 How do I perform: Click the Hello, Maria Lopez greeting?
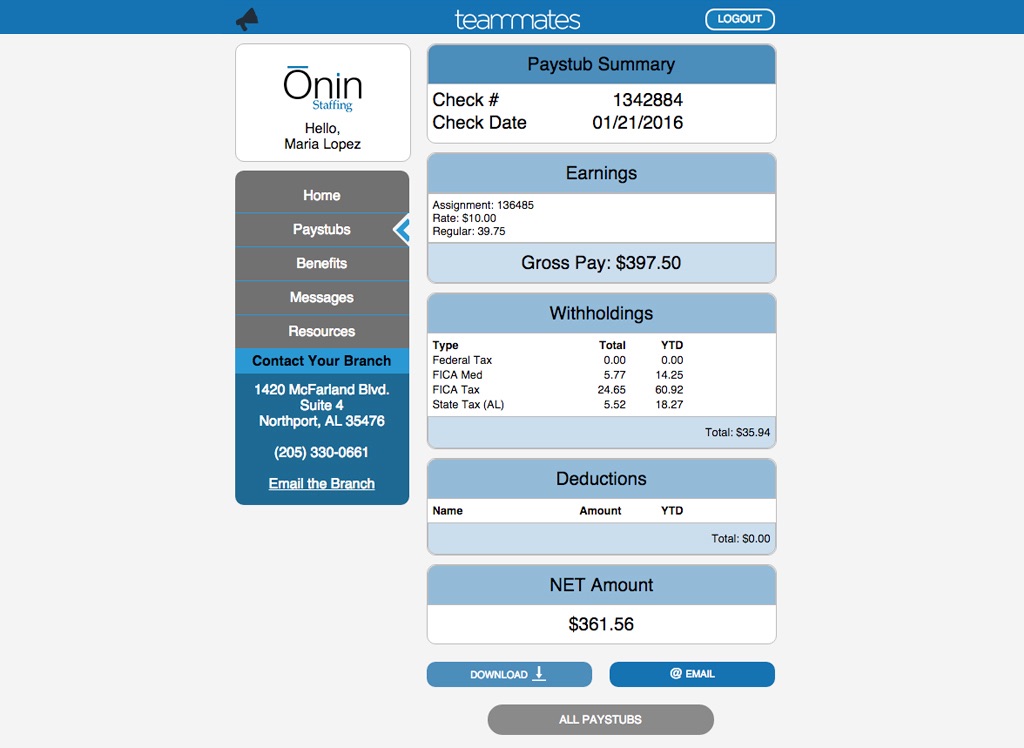click(x=322, y=136)
